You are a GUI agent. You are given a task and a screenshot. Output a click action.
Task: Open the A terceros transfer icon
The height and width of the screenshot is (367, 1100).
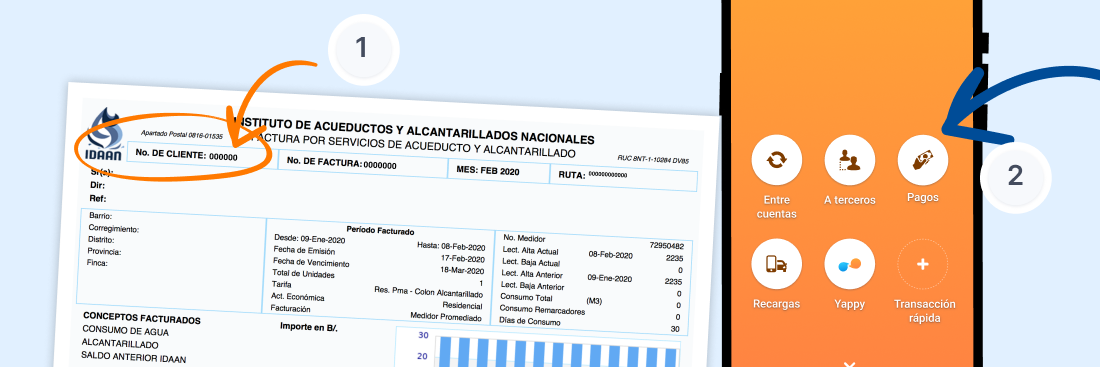pyautogui.click(x=850, y=160)
